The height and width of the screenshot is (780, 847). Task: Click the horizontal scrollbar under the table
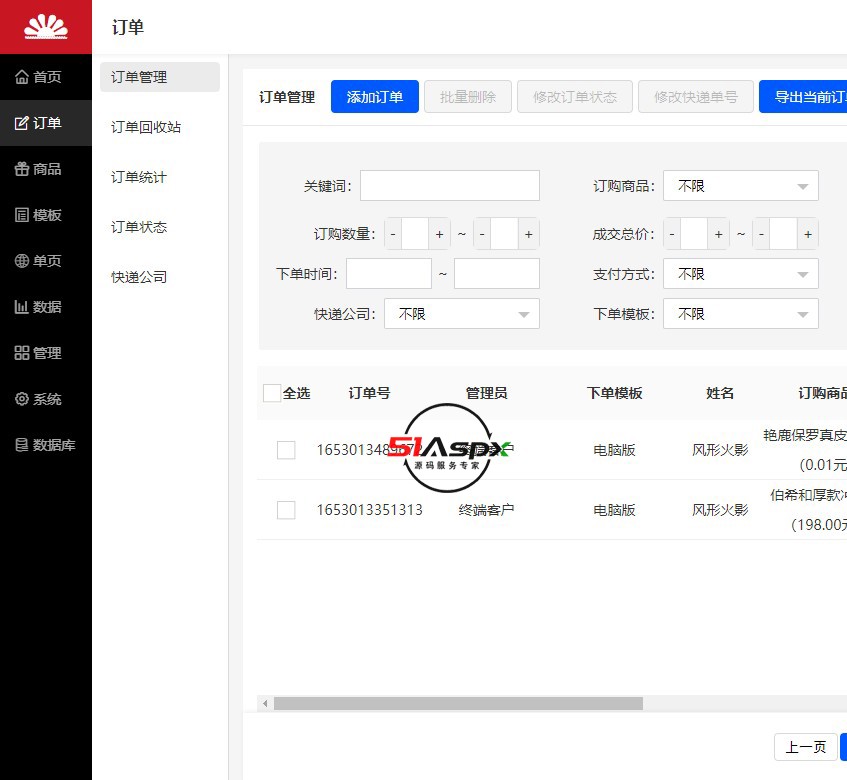click(x=458, y=704)
